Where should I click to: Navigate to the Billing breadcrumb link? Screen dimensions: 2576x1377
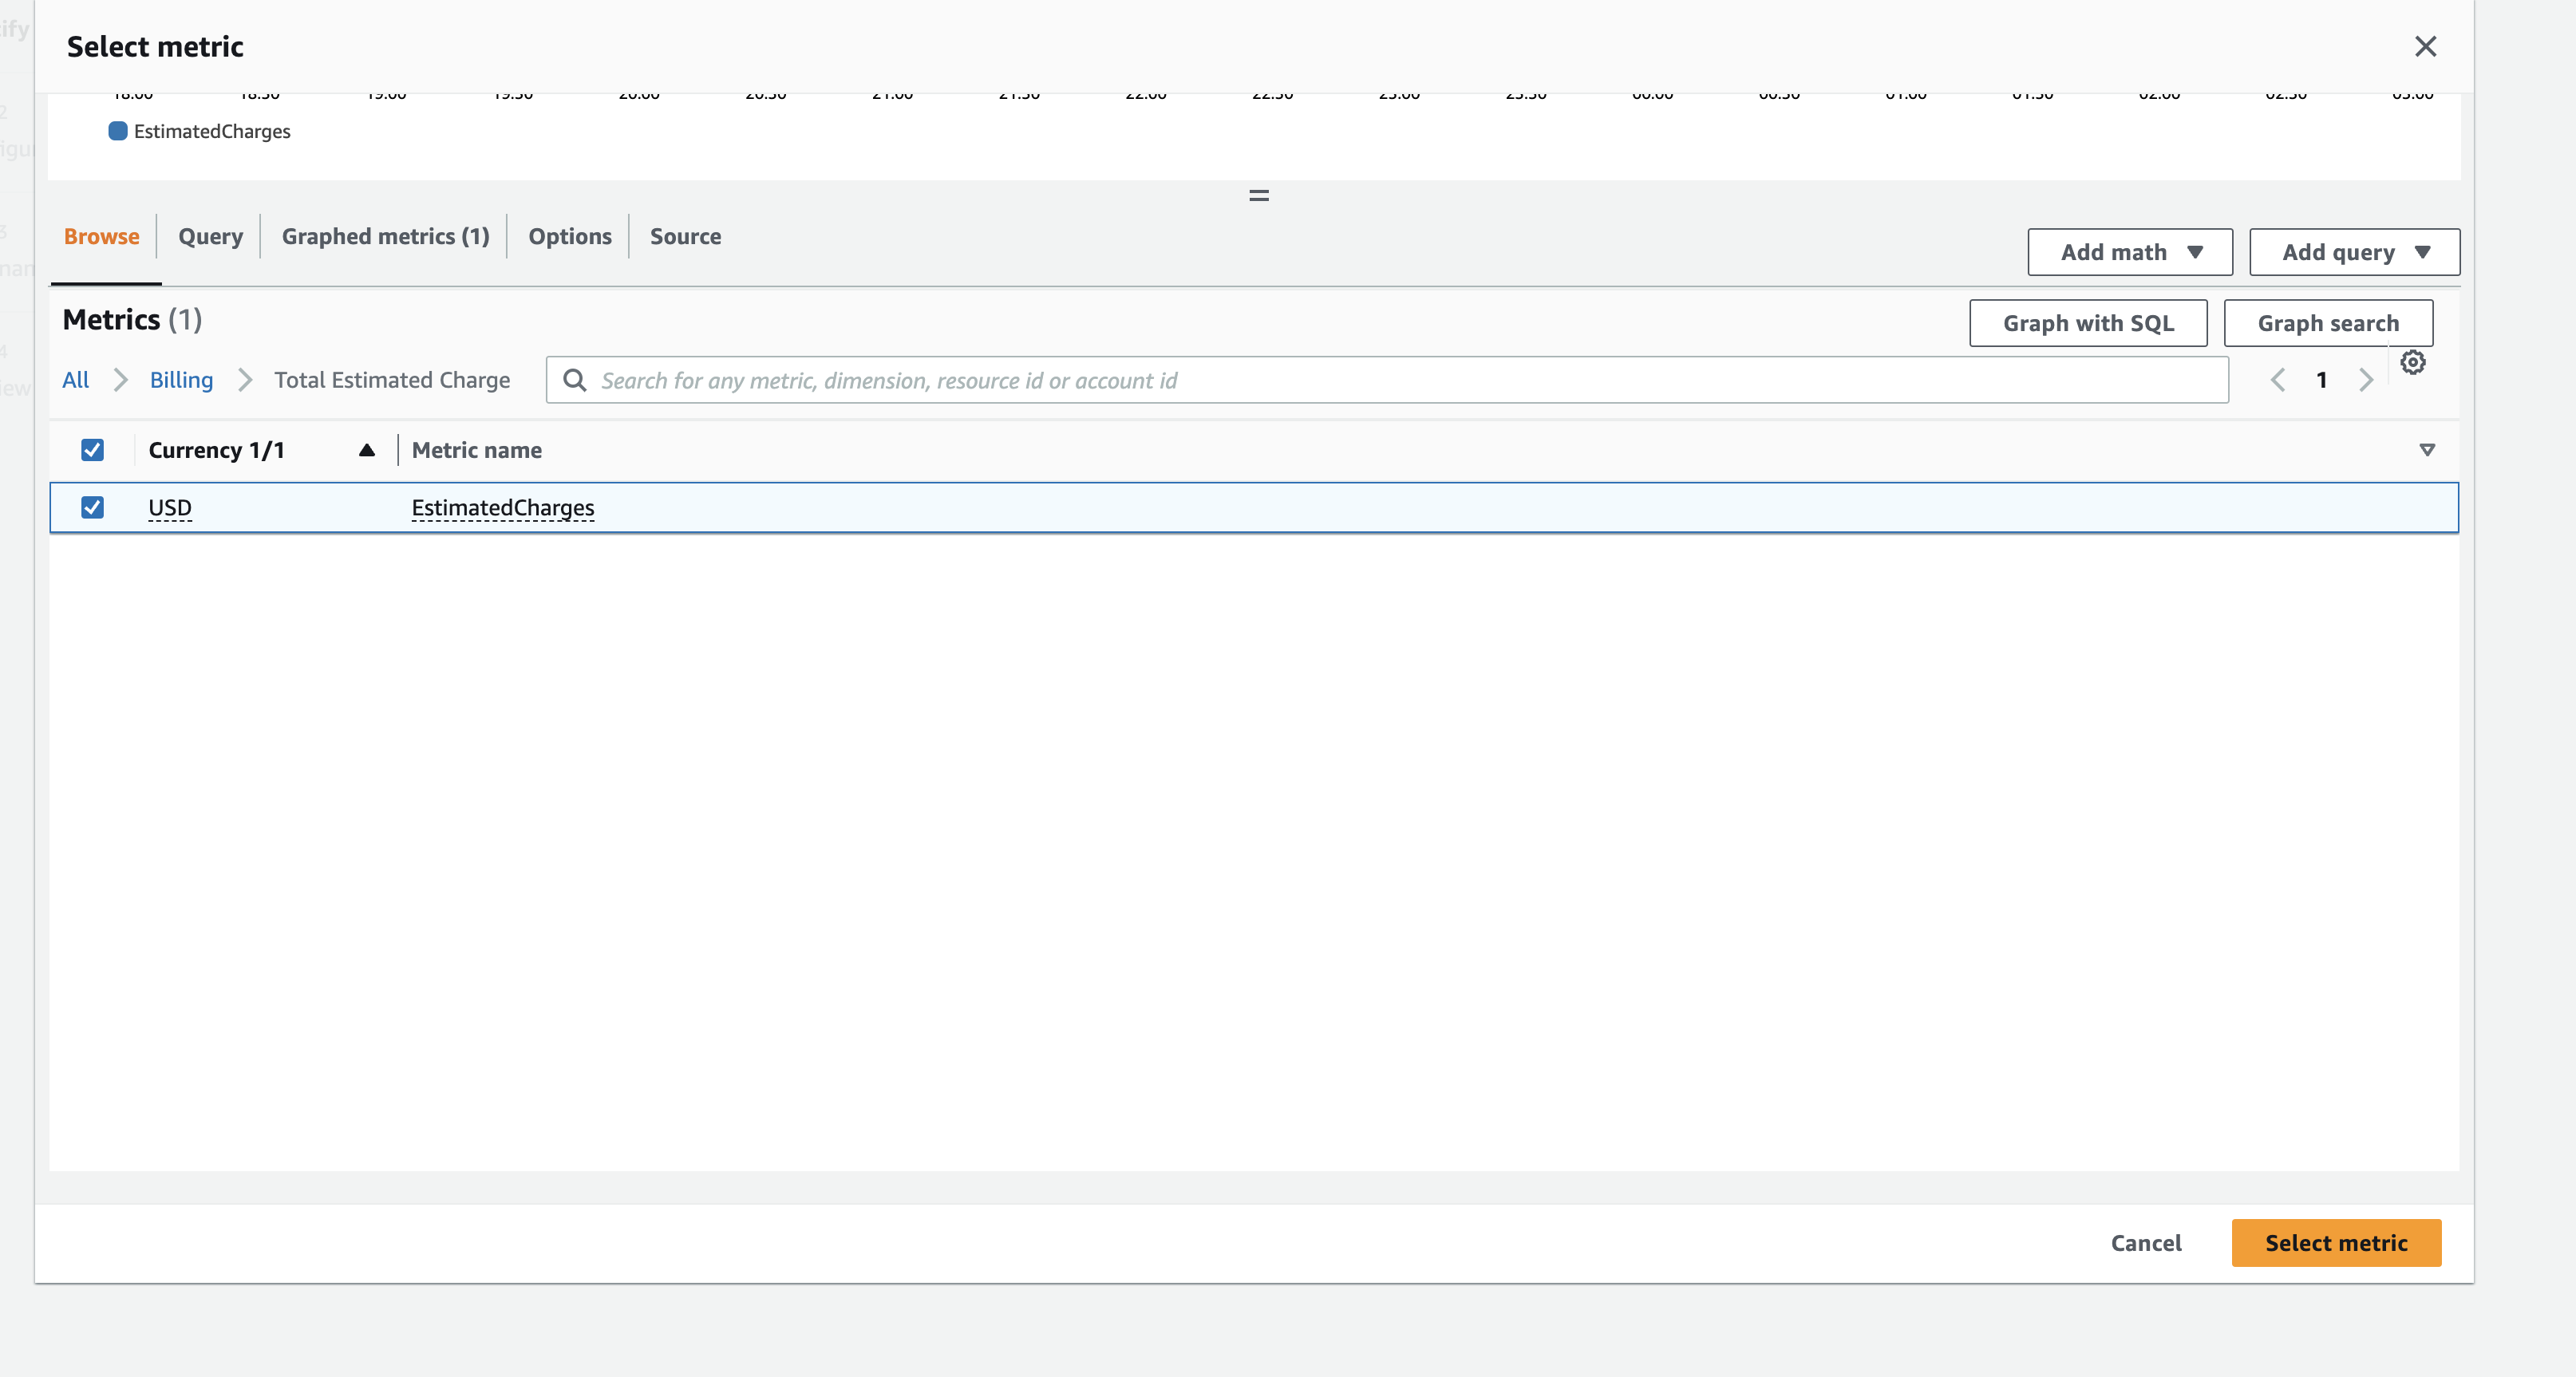181,380
